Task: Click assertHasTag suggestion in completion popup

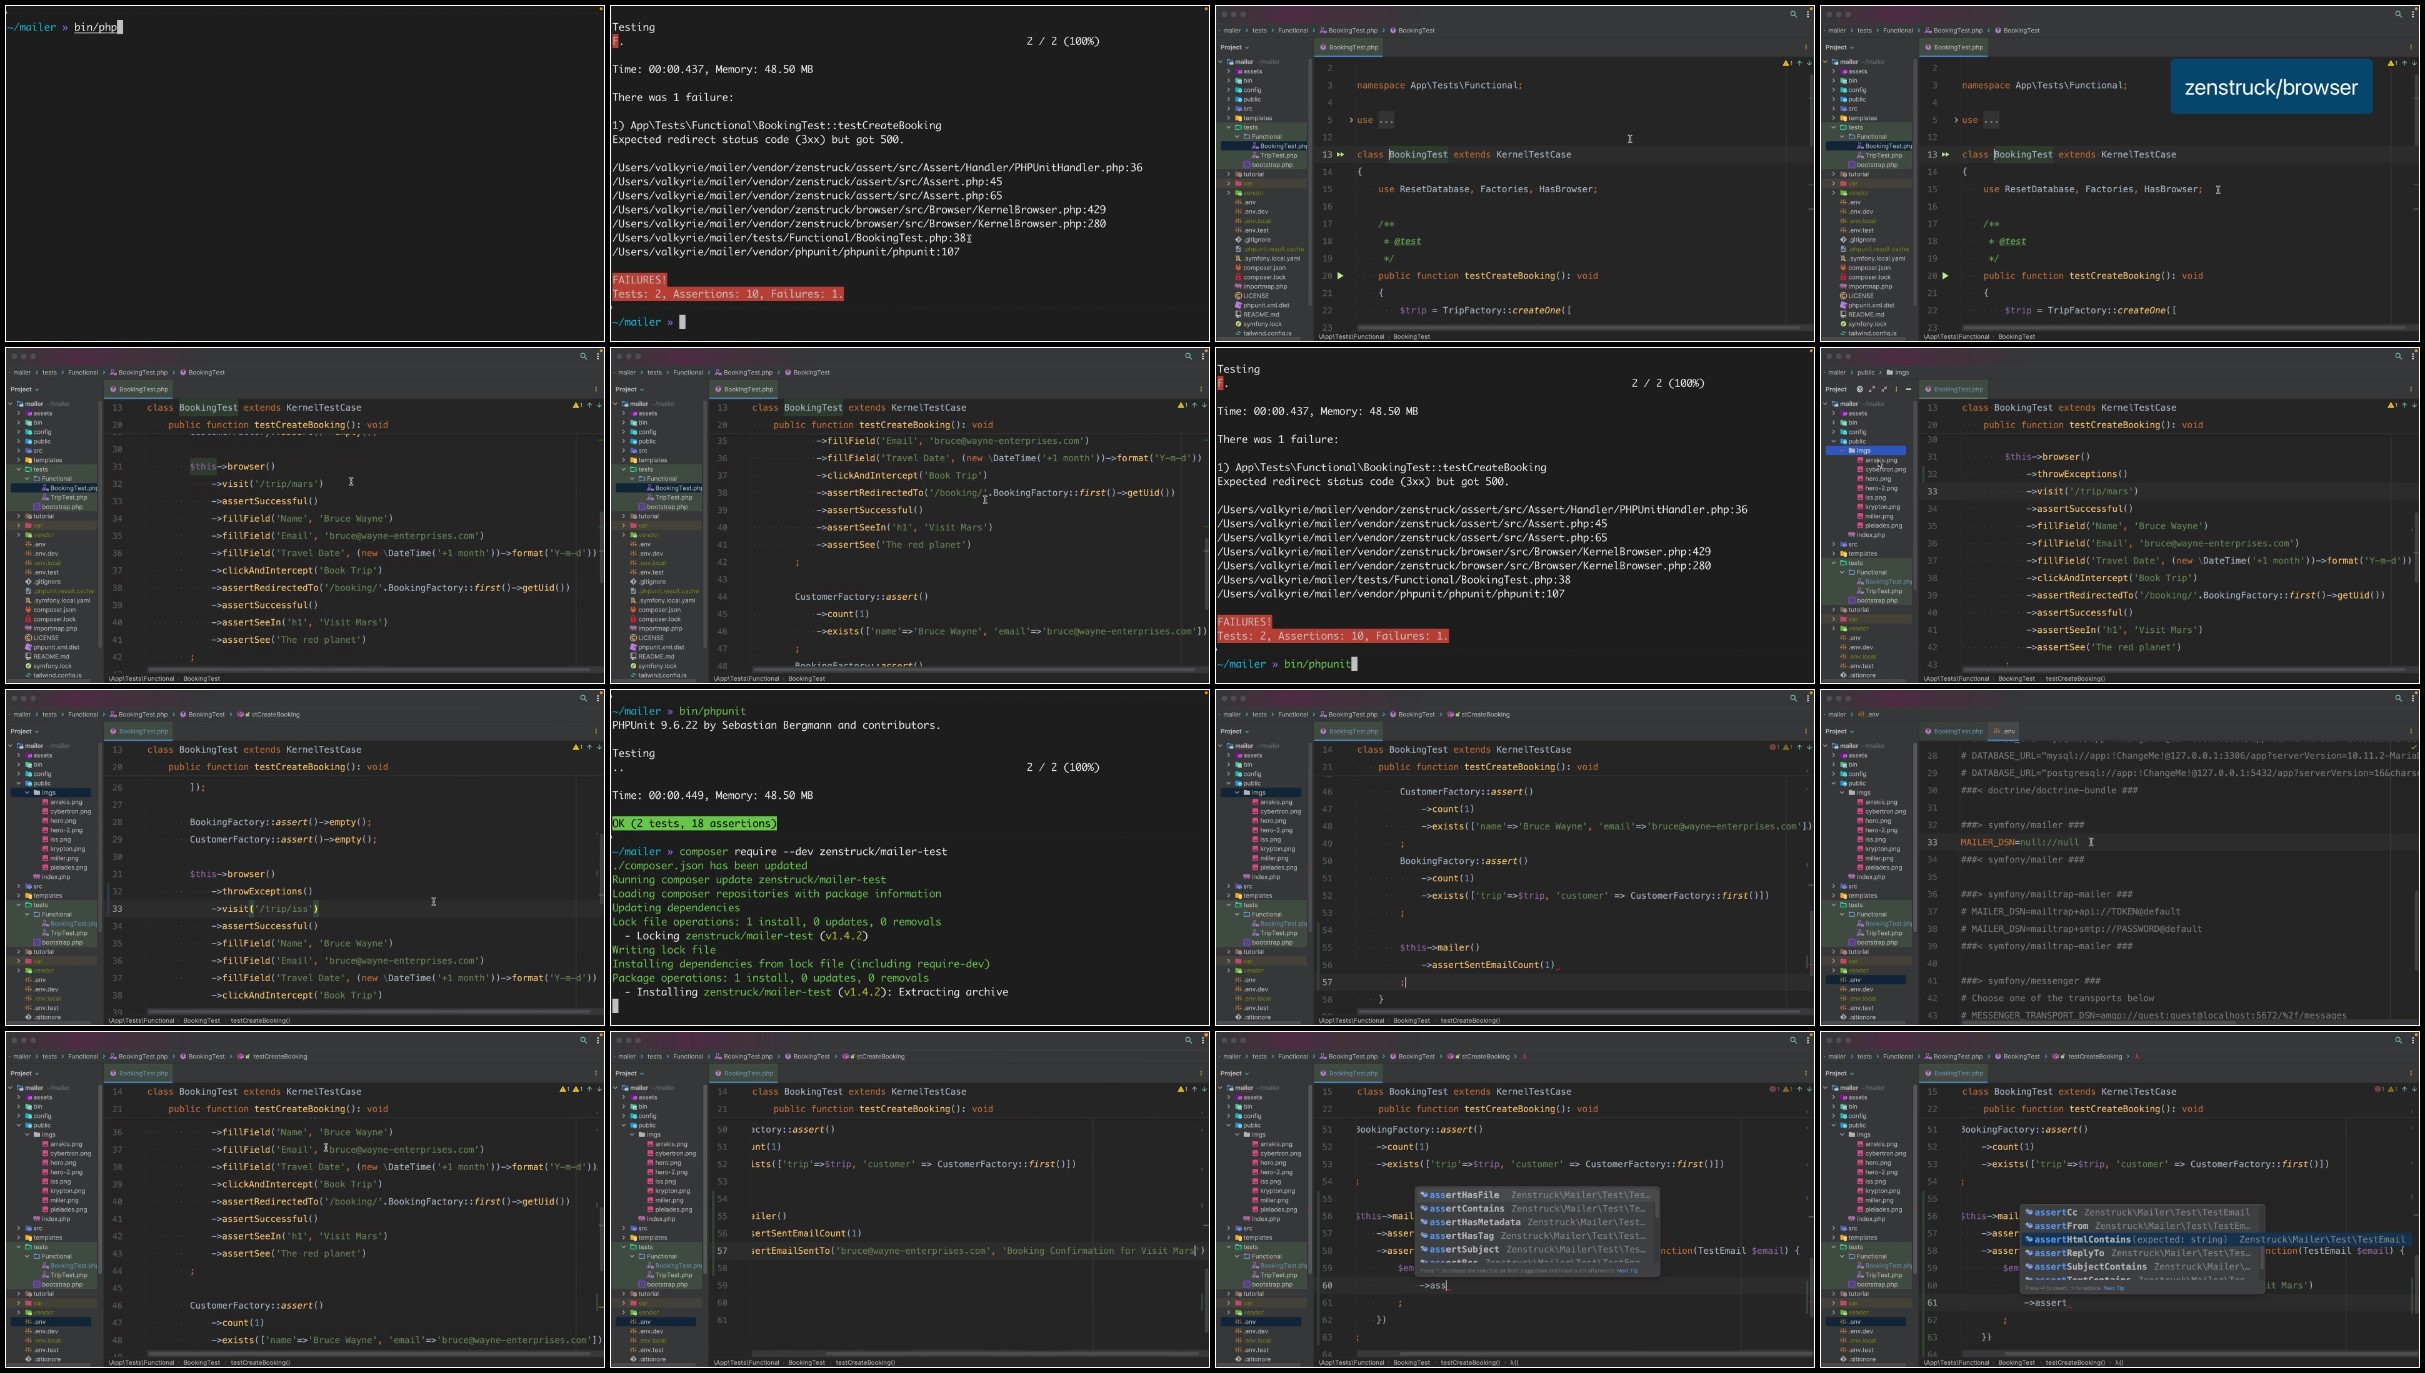Action: 1535,1236
